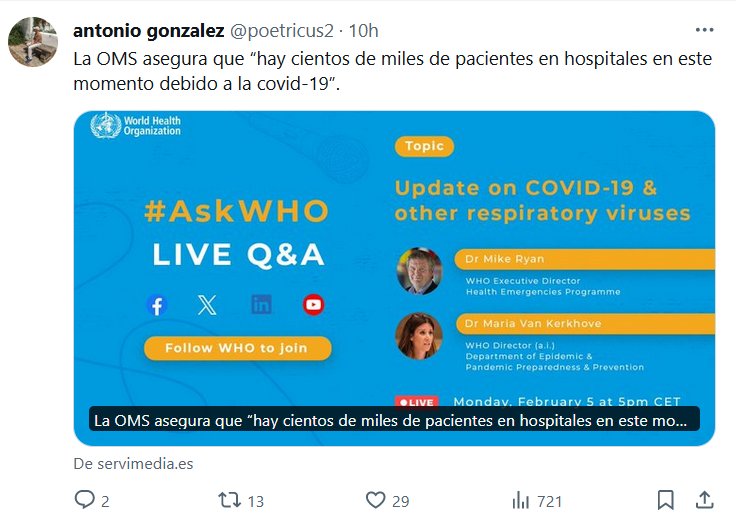Bookmark this tweet
The image size is (736, 526).
(666, 500)
